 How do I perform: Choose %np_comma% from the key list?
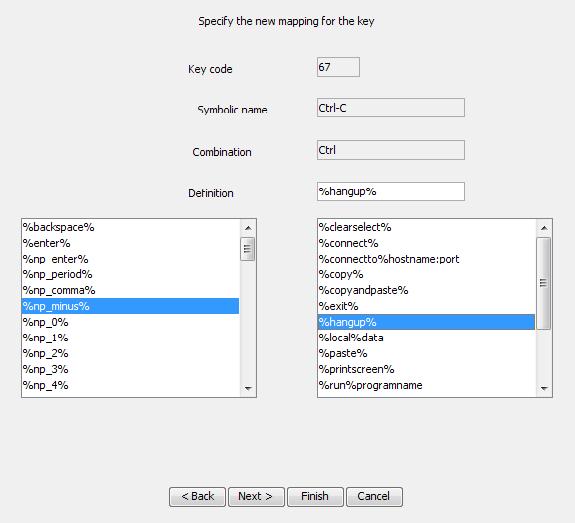coord(130,290)
